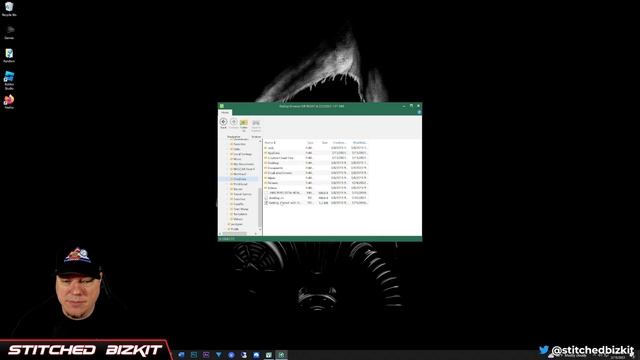The image size is (640, 360).
Task: Select Local Settings in navigation tree
Action: (242, 154)
